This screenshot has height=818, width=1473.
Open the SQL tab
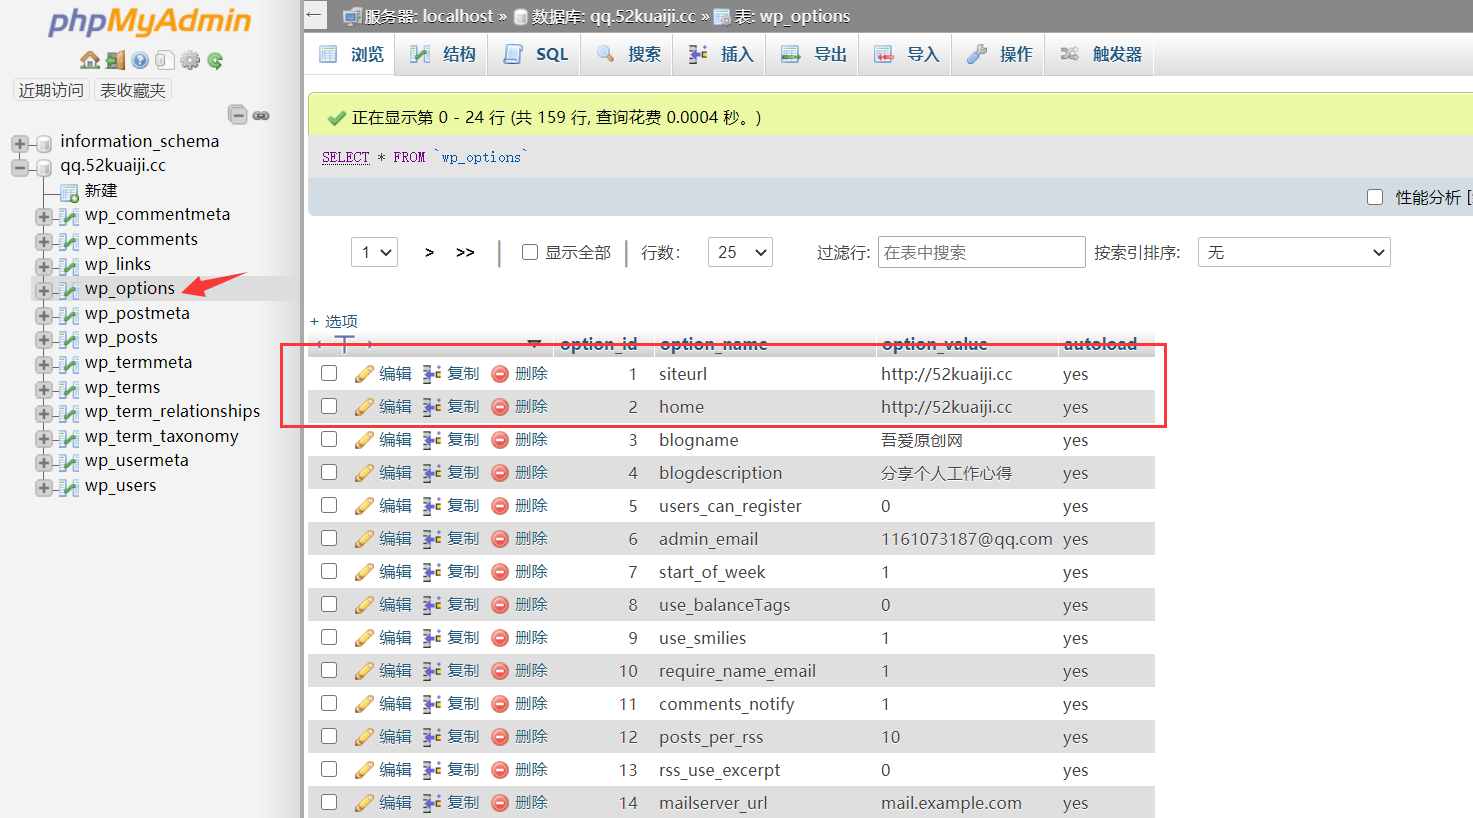pos(537,54)
